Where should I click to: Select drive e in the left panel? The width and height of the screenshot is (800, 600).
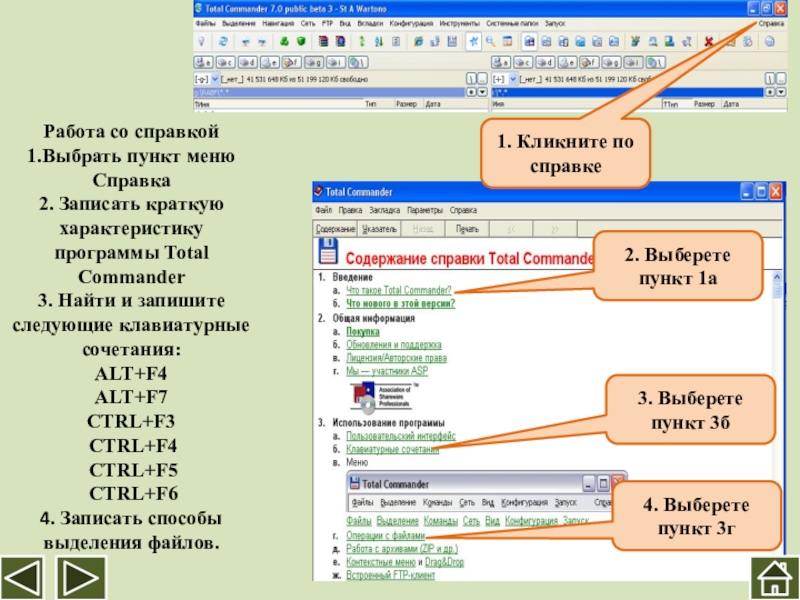[269, 62]
